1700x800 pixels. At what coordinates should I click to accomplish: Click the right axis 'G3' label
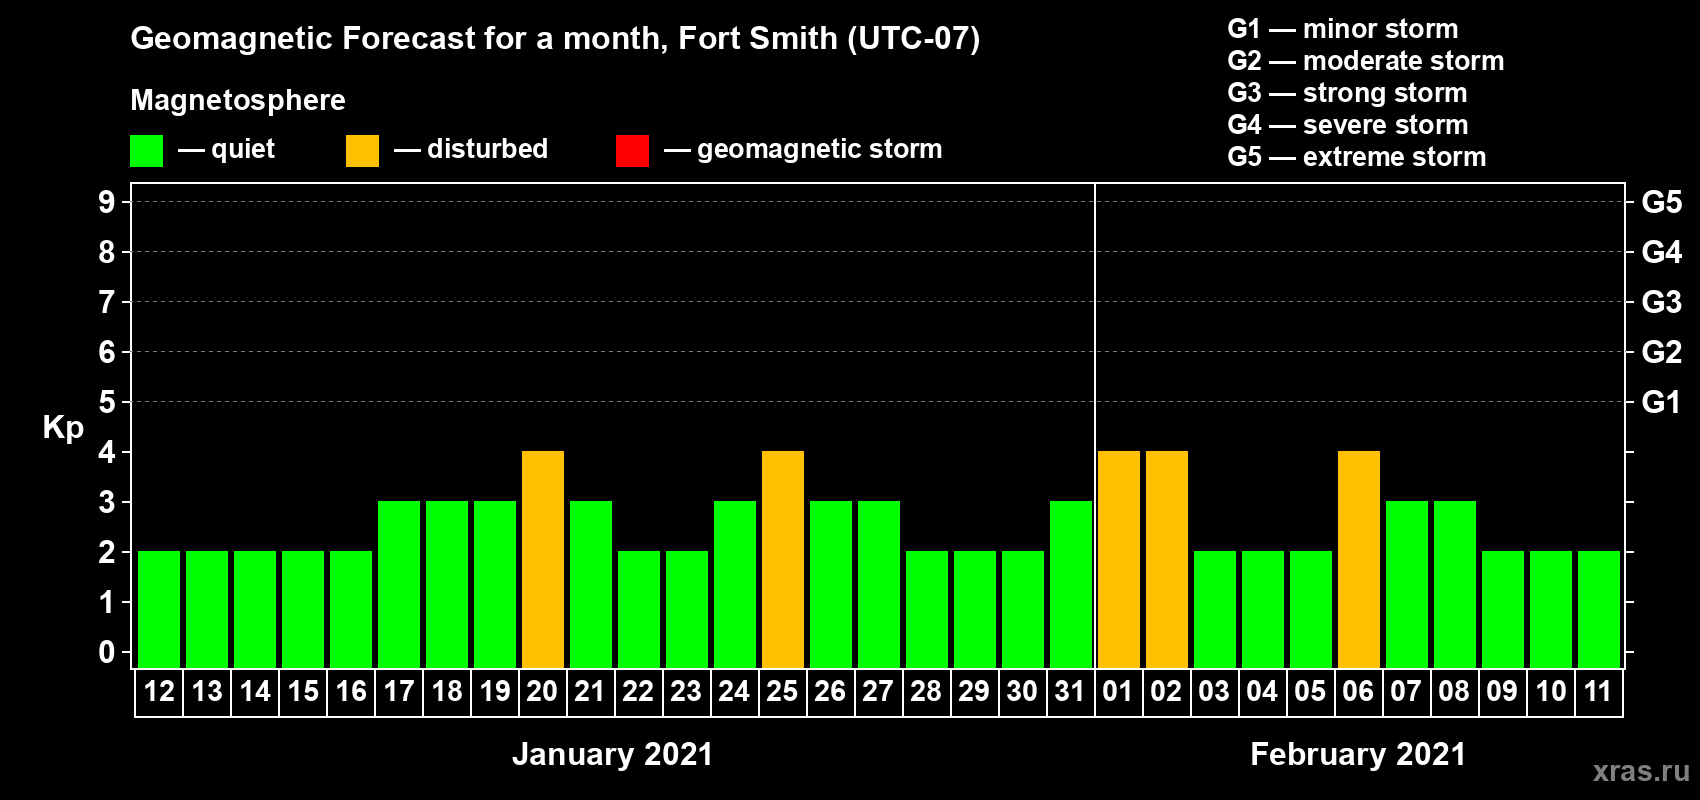(x=1662, y=302)
